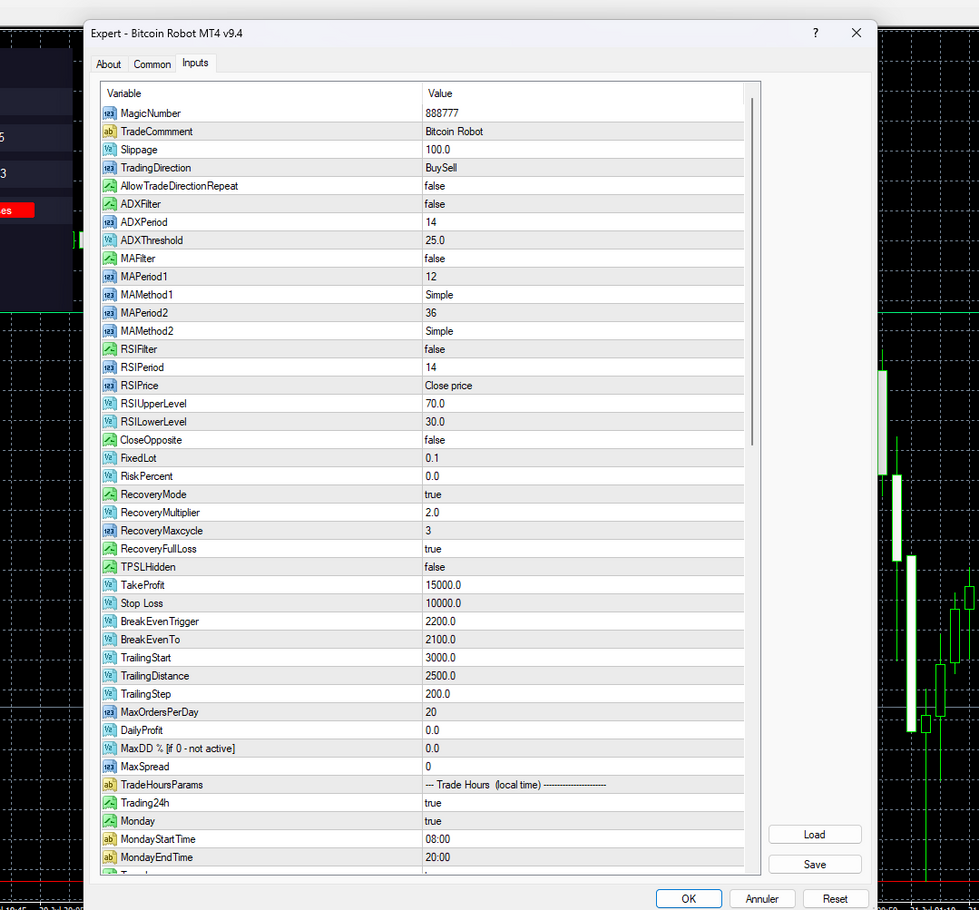
Task: Click the string icon beside TradeHoursParams
Action: (x=109, y=785)
